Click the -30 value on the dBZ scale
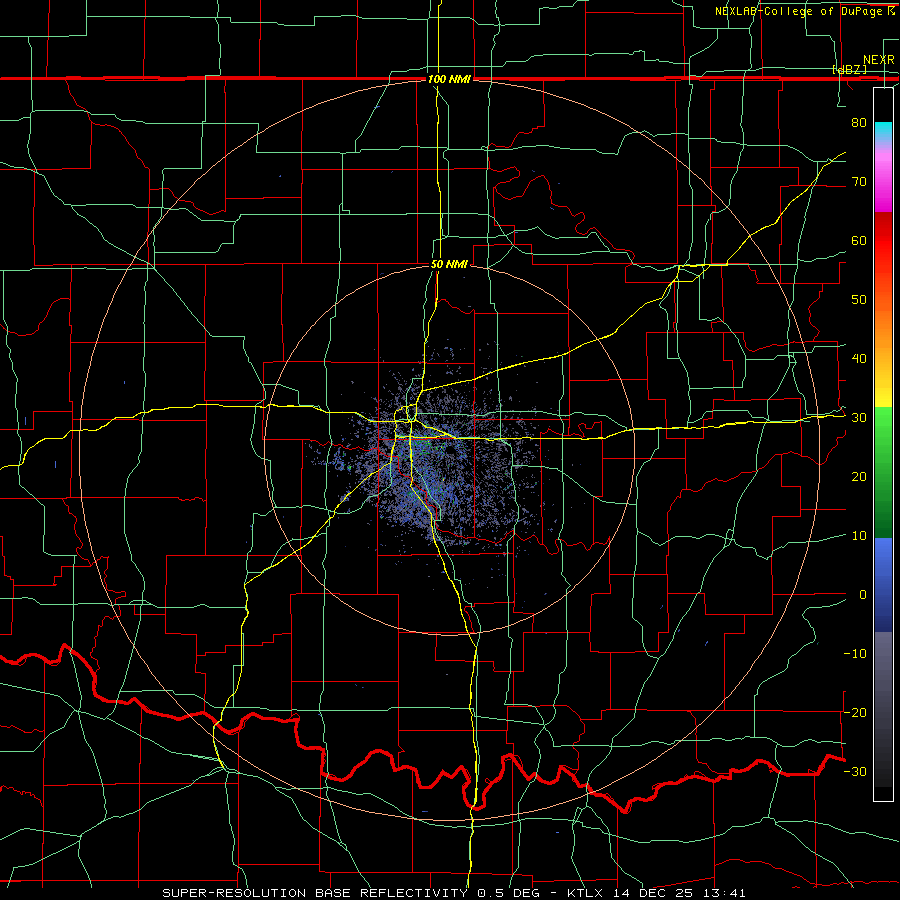 coord(855,772)
